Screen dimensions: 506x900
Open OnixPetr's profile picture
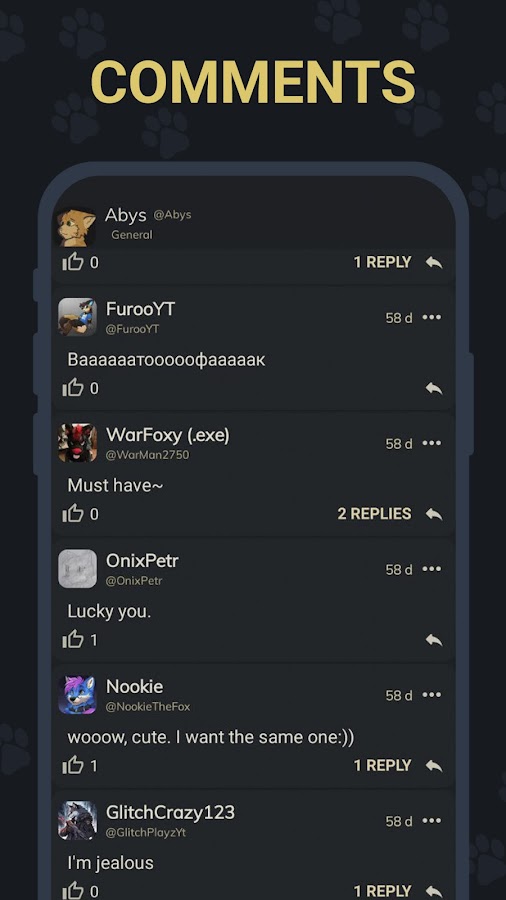coord(77,569)
